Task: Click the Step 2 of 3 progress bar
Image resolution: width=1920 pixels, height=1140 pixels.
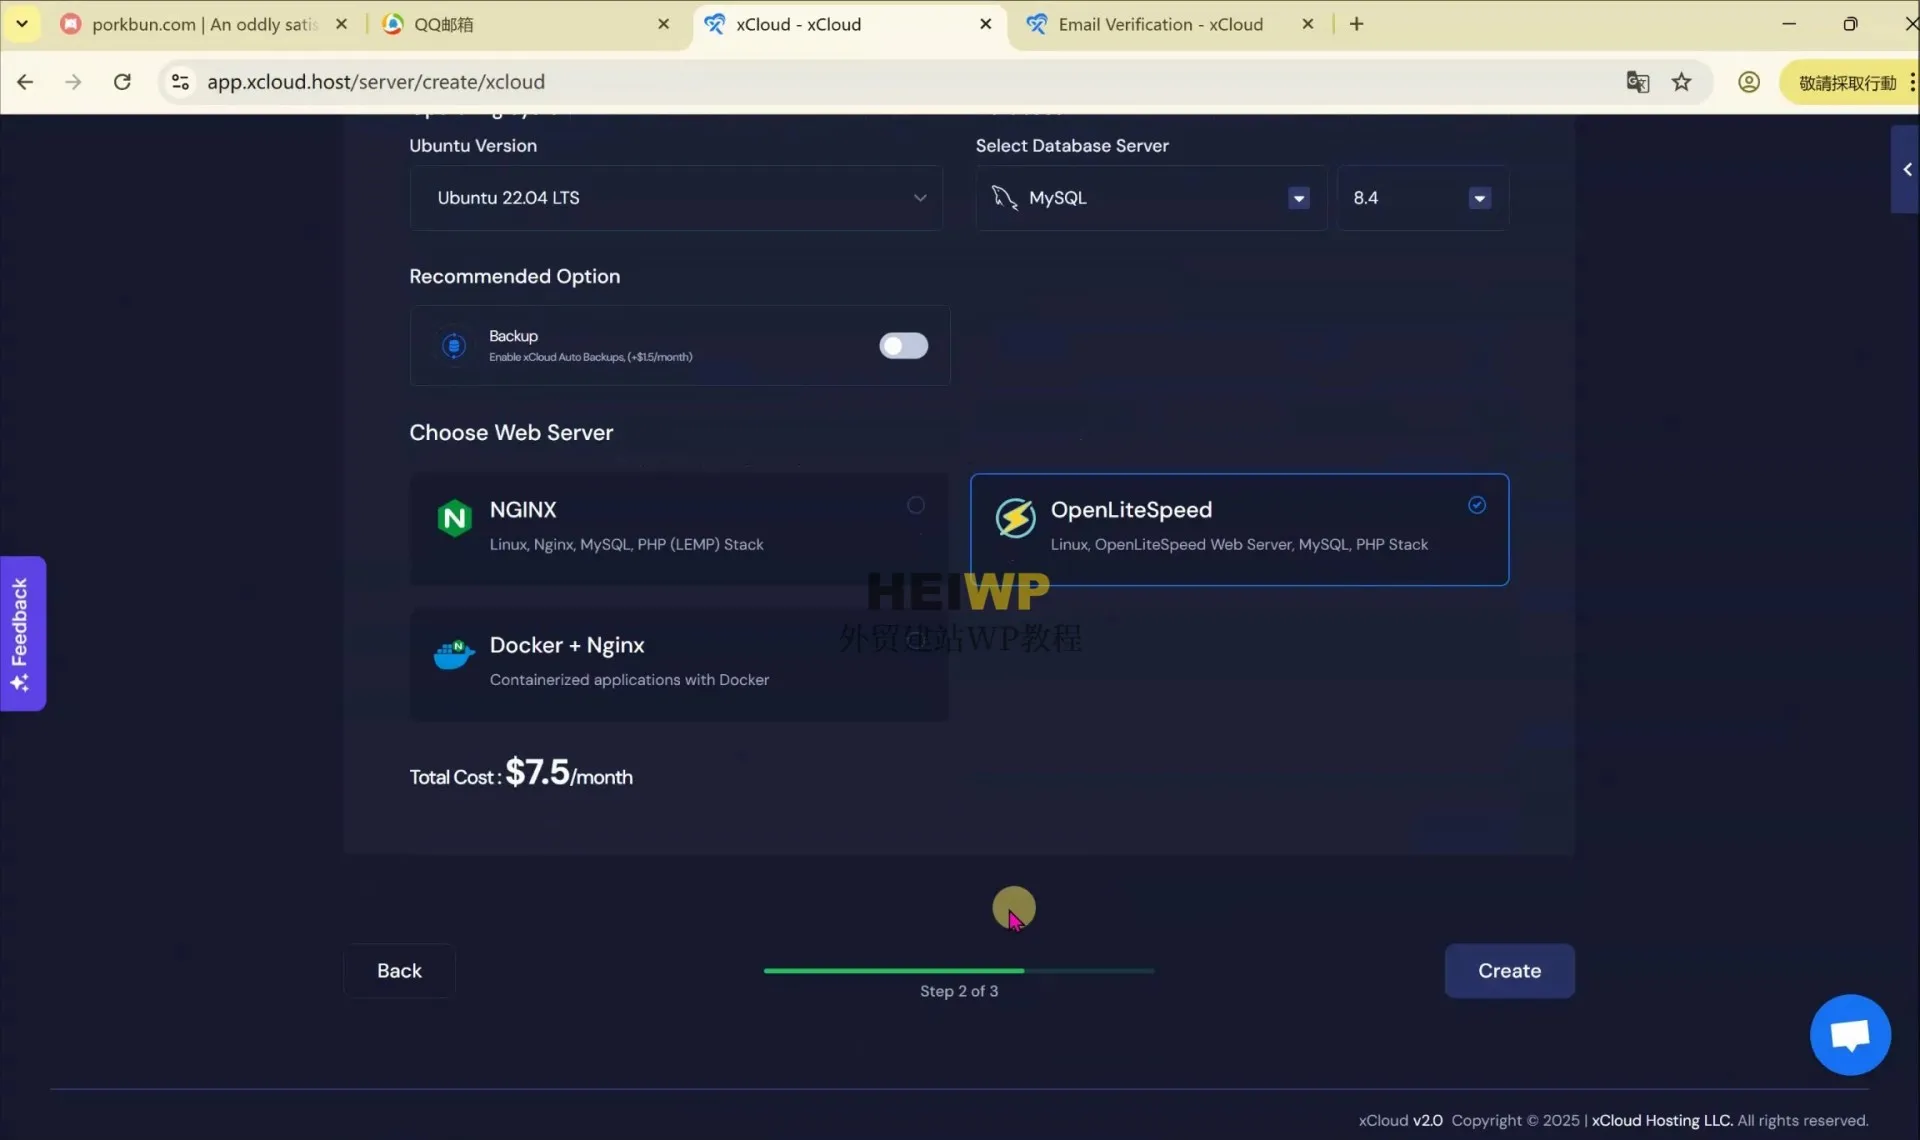Action: [x=958, y=969]
